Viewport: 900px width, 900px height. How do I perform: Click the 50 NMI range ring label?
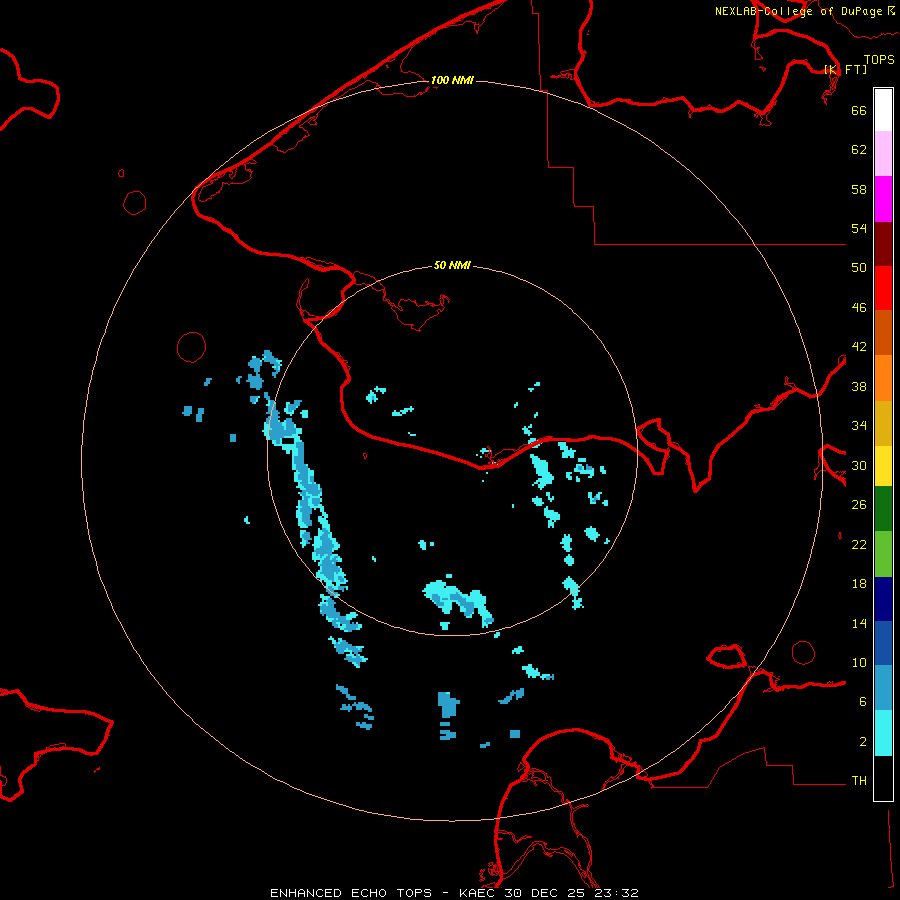click(x=452, y=265)
